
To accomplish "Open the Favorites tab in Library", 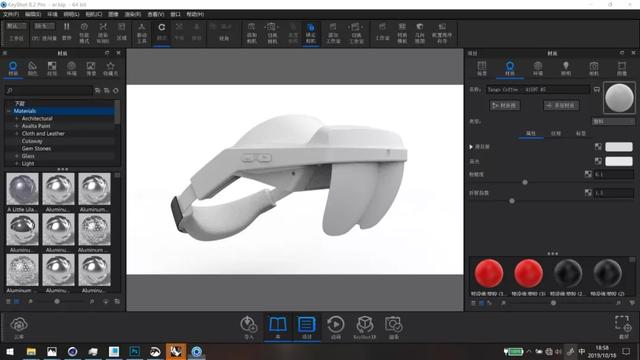I will point(110,68).
